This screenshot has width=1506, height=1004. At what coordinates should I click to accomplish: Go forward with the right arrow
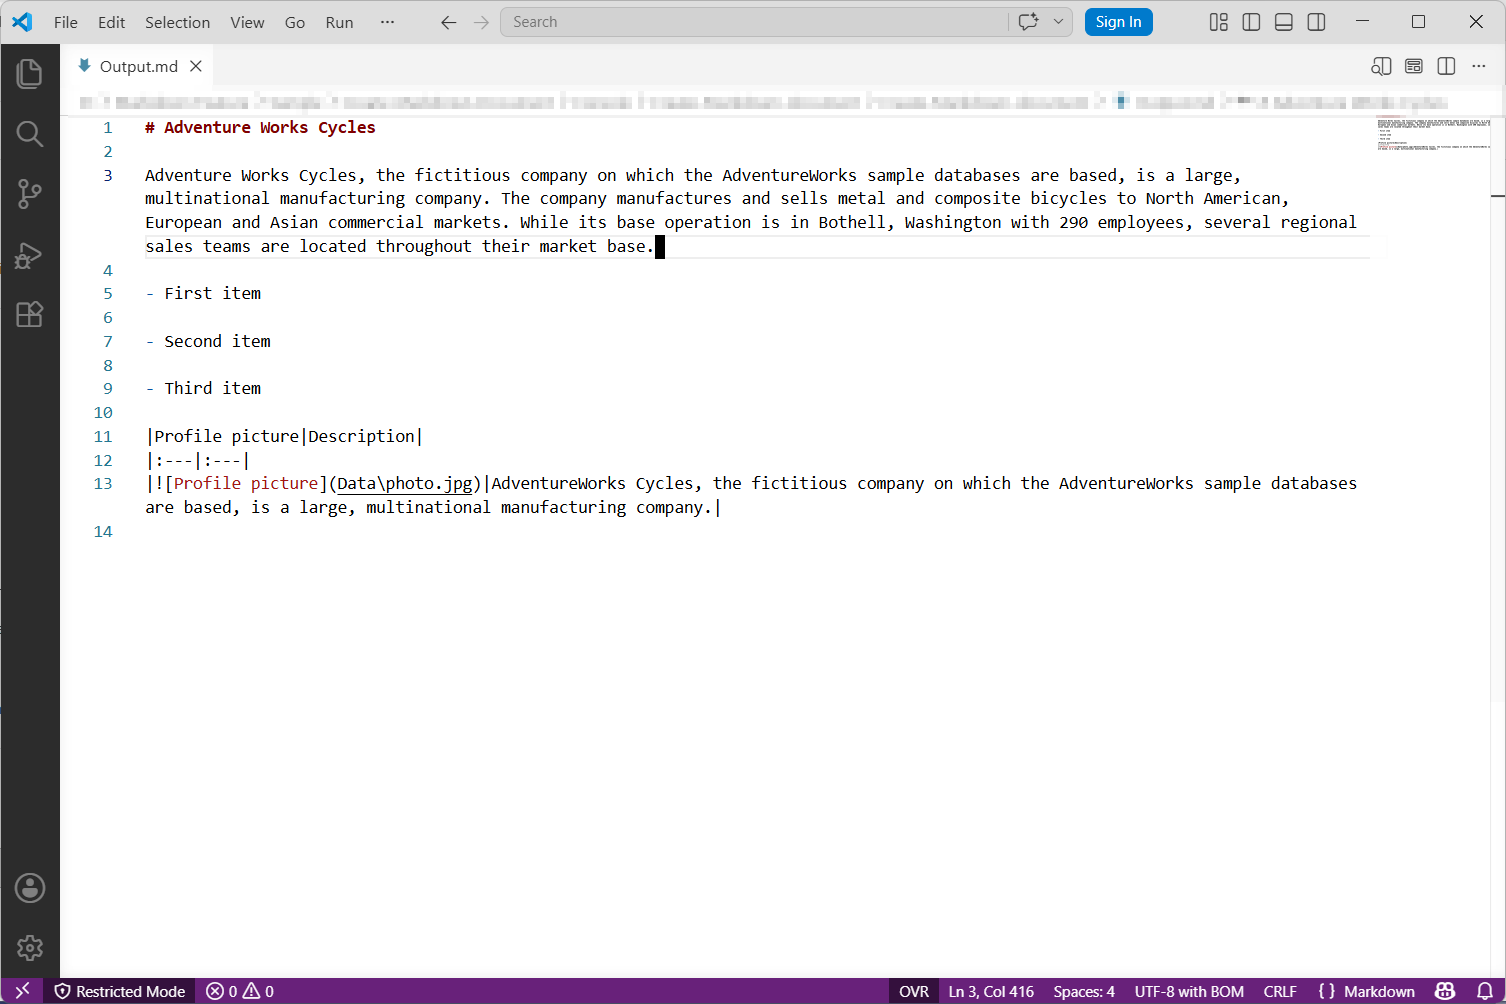click(481, 22)
